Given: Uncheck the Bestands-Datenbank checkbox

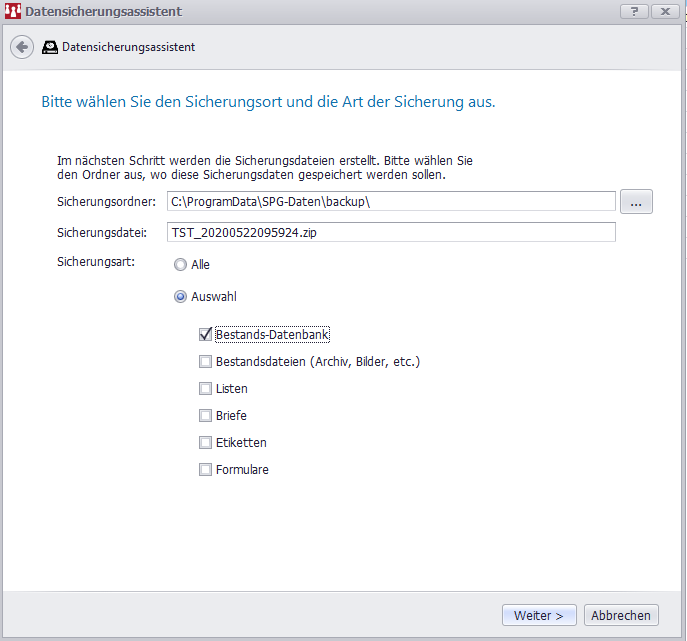Looking at the screenshot, I should click(x=206, y=334).
